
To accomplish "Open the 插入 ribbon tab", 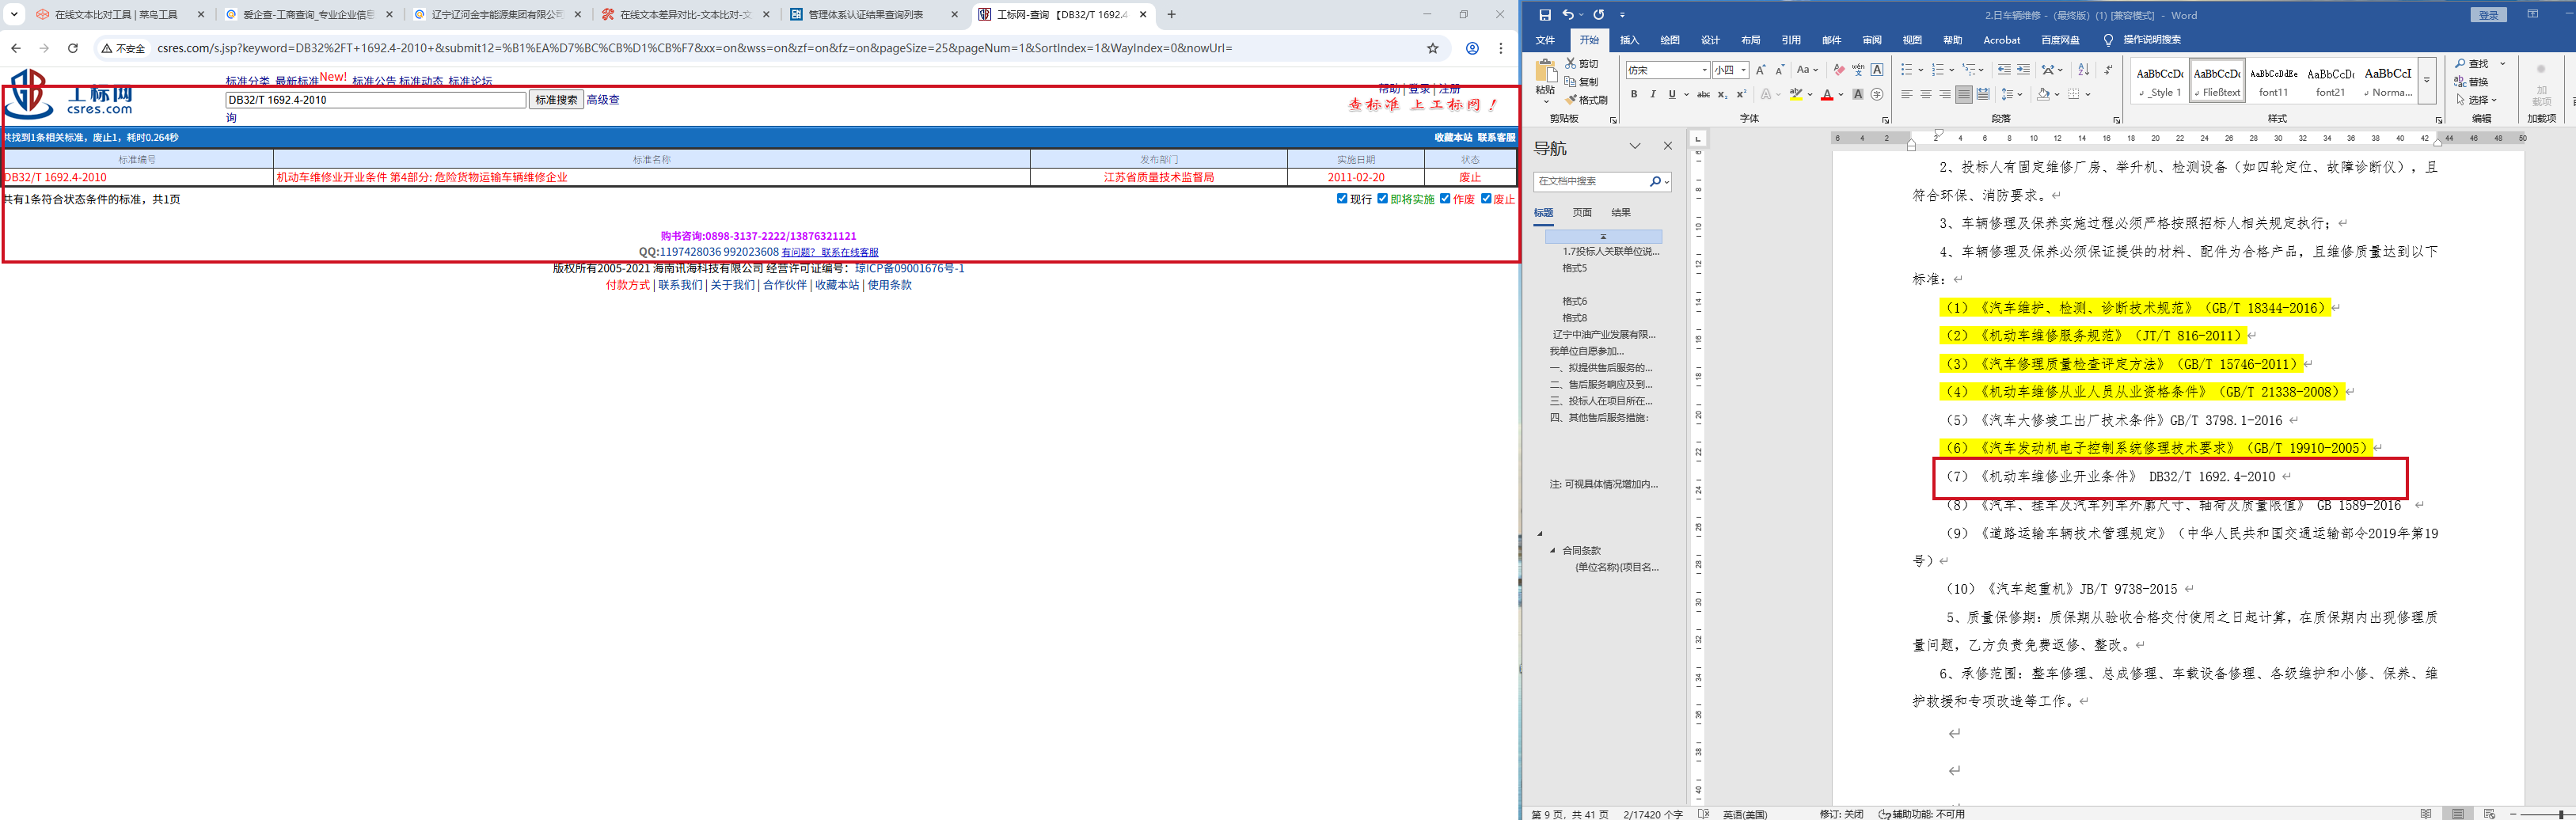I will pyautogui.click(x=1630, y=40).
